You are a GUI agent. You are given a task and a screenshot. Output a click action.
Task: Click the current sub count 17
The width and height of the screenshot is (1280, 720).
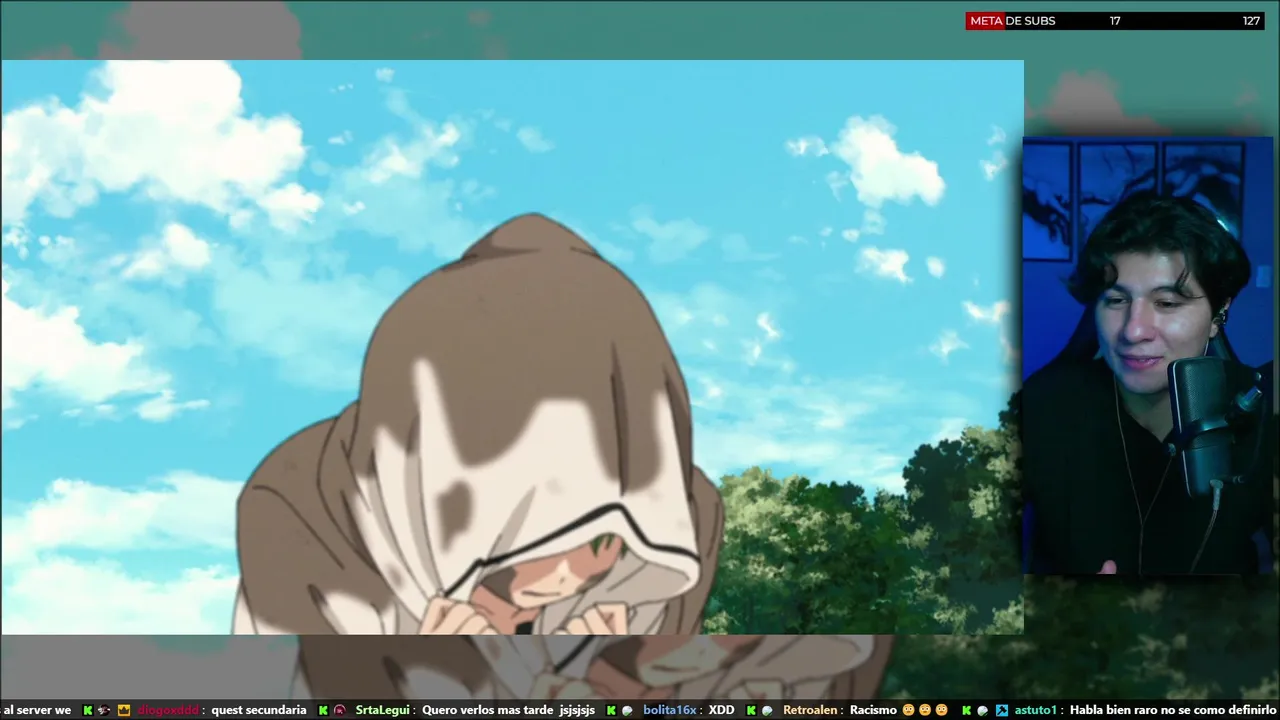[1115, 21]
